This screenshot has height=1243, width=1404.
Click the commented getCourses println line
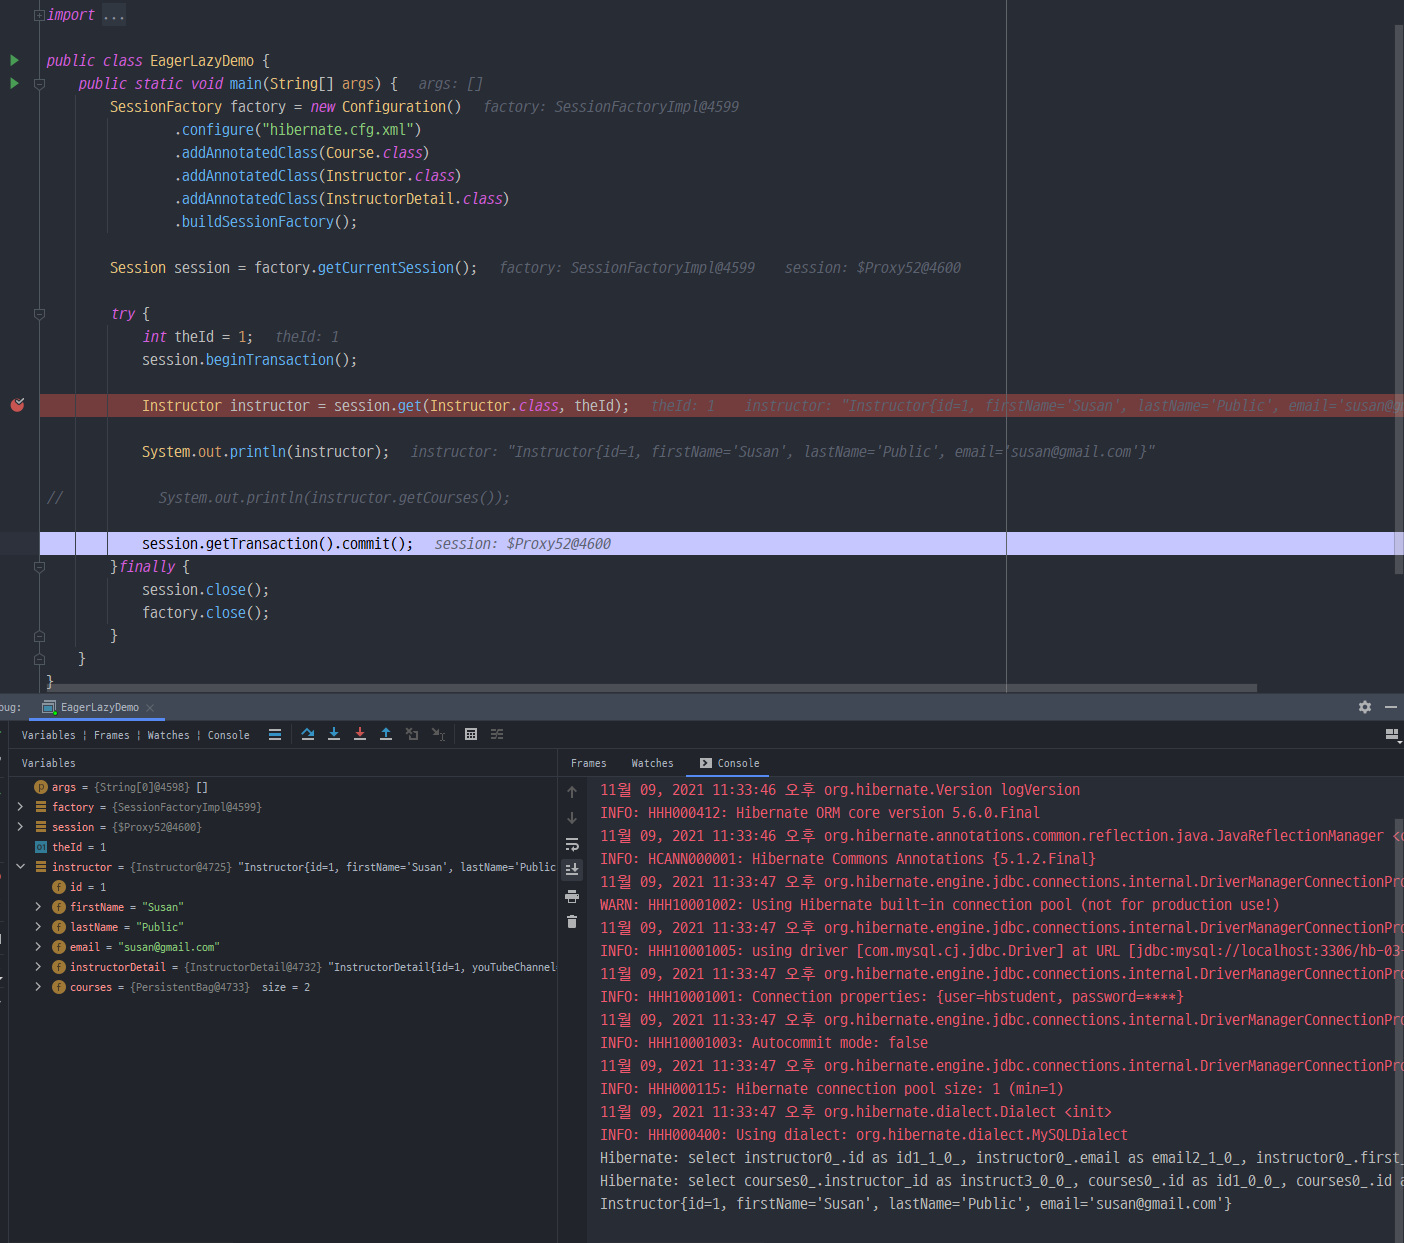pyautogui.click(x=334, y=498)
